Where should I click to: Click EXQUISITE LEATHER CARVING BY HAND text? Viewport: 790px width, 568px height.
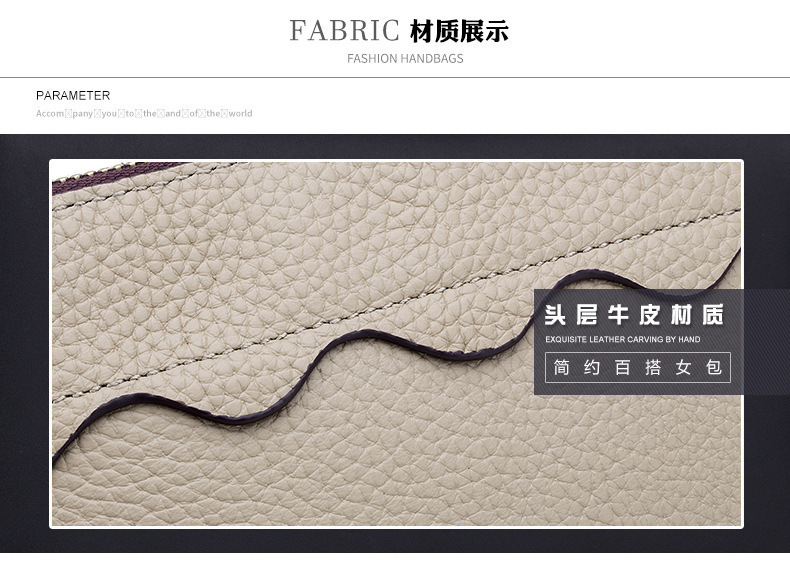[622, 340]
